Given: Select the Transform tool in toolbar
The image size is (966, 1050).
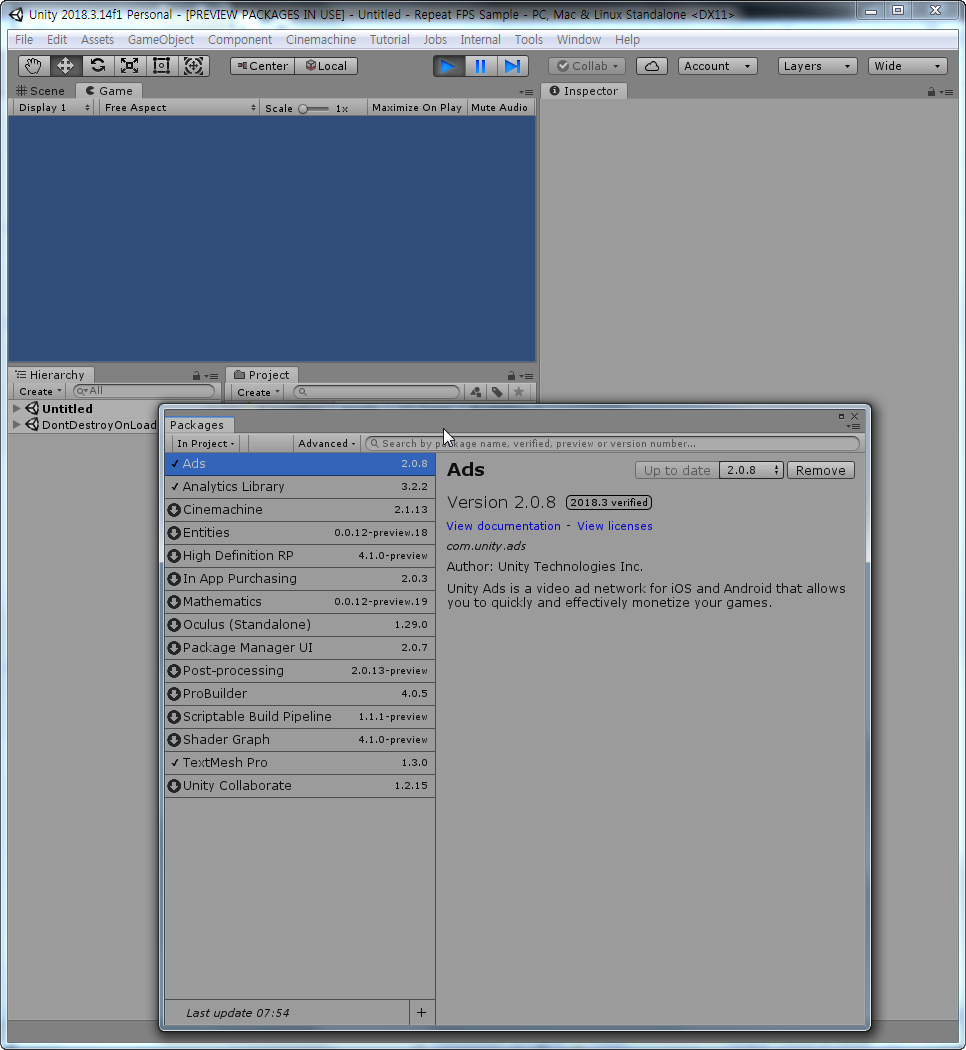Looking at the screenshot, I should click(x=193, y=66).
